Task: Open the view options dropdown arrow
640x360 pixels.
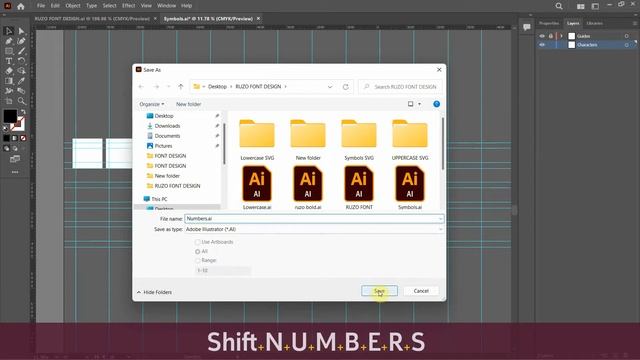Action: pyautogui.click(x=419, y=104)
